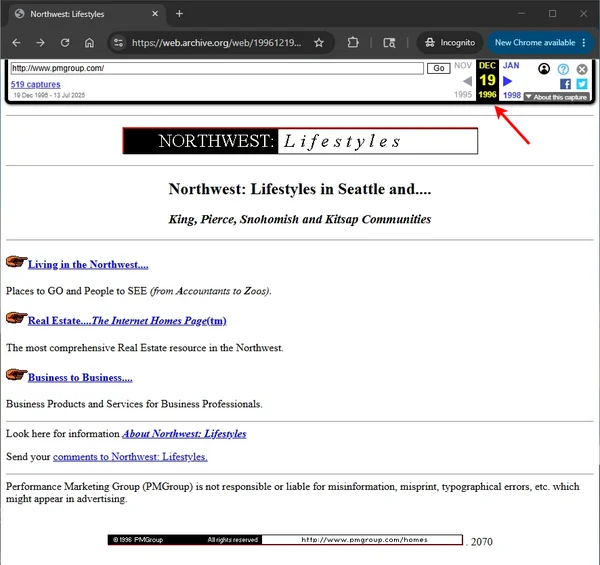Go to next capture with blue arrow
The image size is (600, 565).
point(507,81)
